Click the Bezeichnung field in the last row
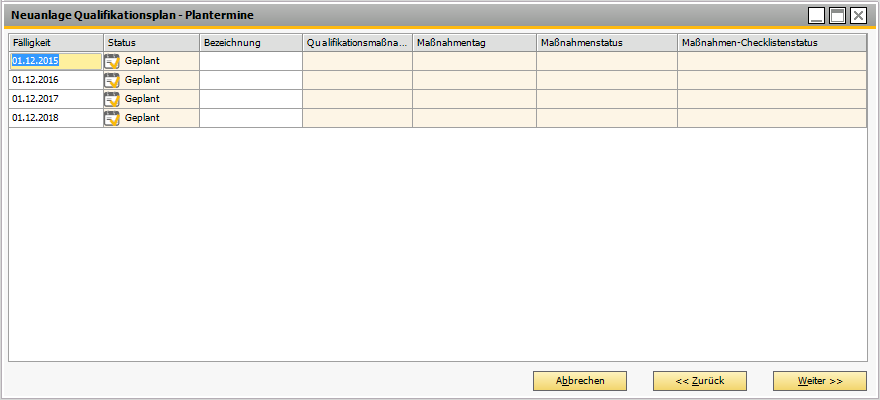Viewport: 880px width, 400px height. click(250, 118)
